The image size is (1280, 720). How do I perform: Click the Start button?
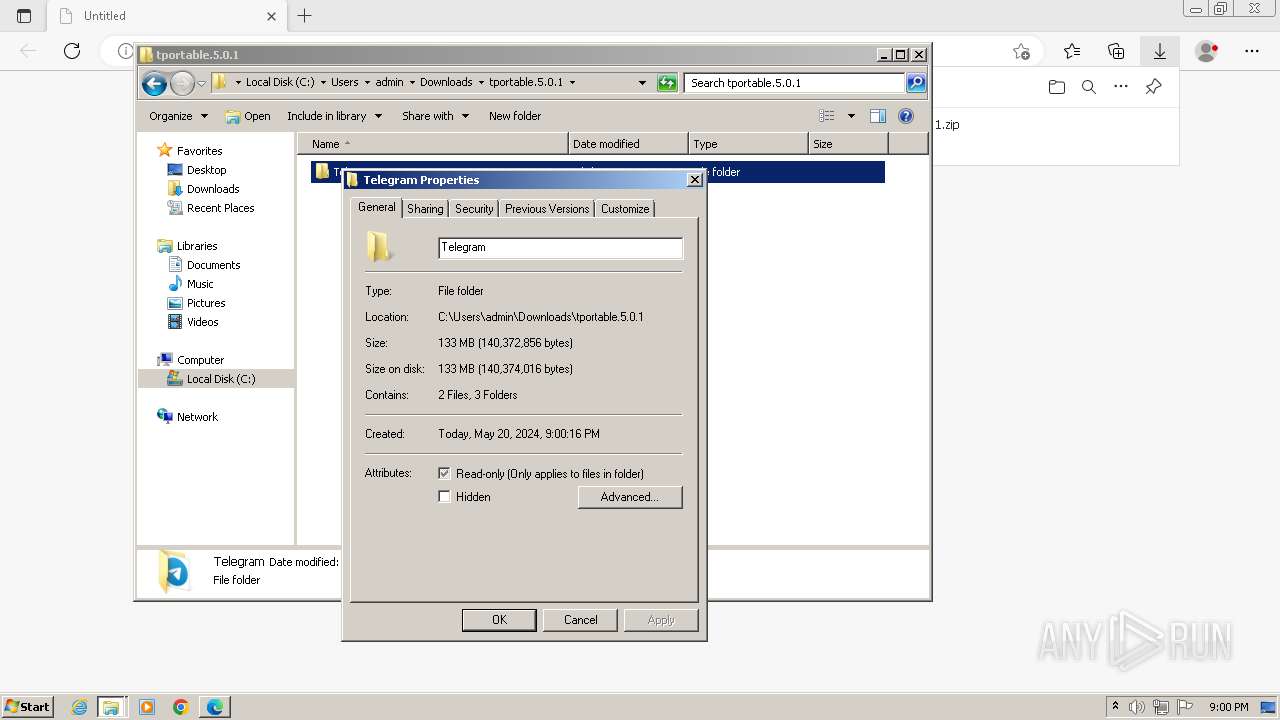27,707
